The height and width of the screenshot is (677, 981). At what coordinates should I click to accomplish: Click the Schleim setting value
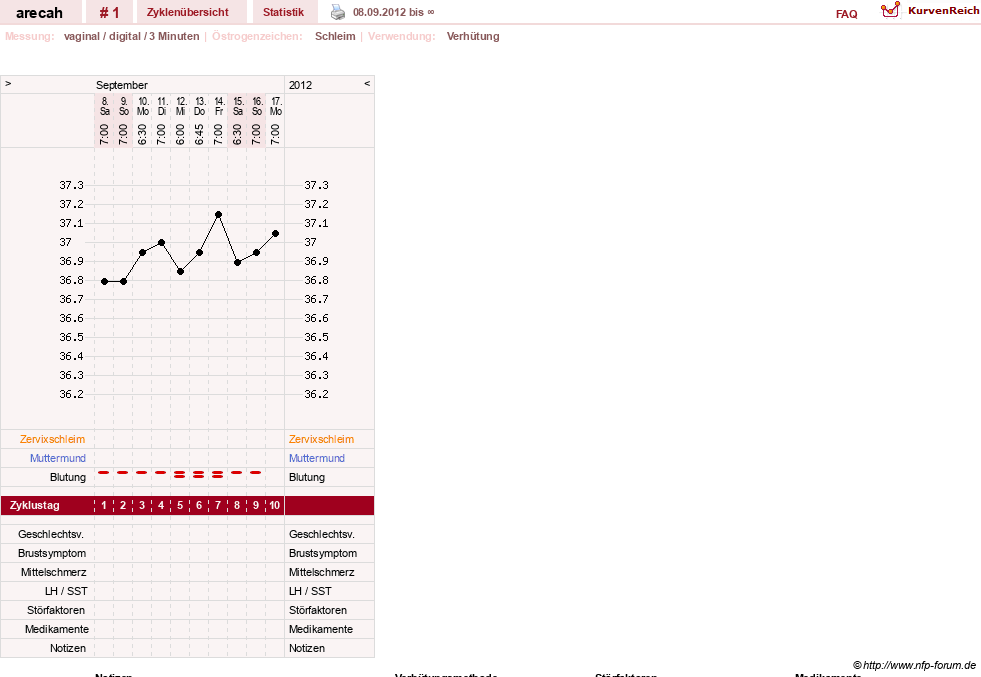coord(335,36)
